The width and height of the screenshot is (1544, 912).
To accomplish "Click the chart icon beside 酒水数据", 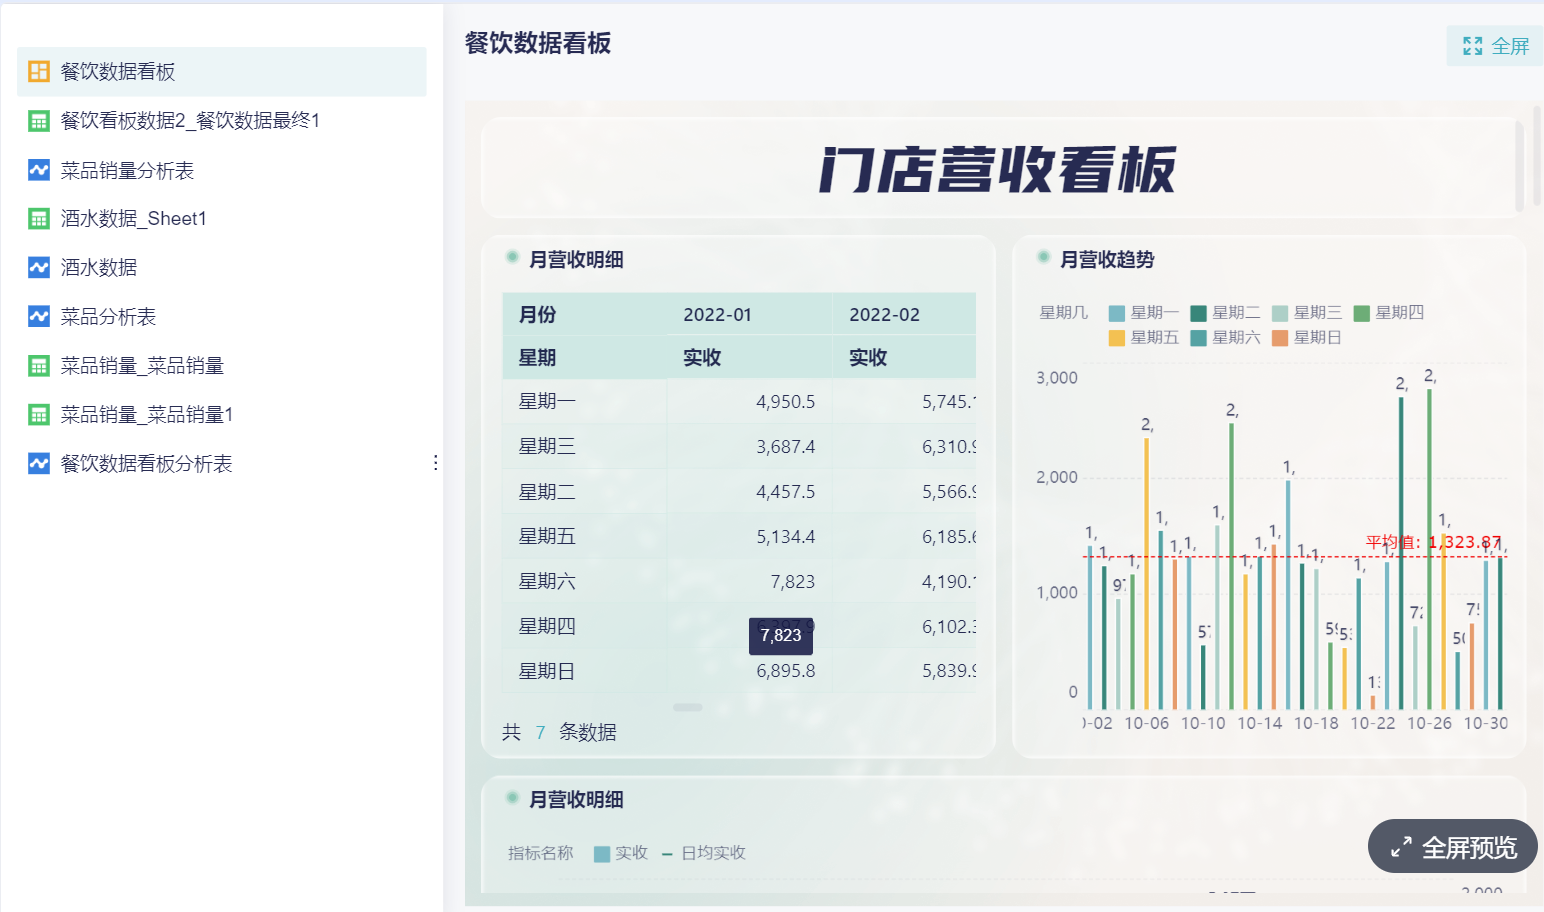I will point(39,267).
